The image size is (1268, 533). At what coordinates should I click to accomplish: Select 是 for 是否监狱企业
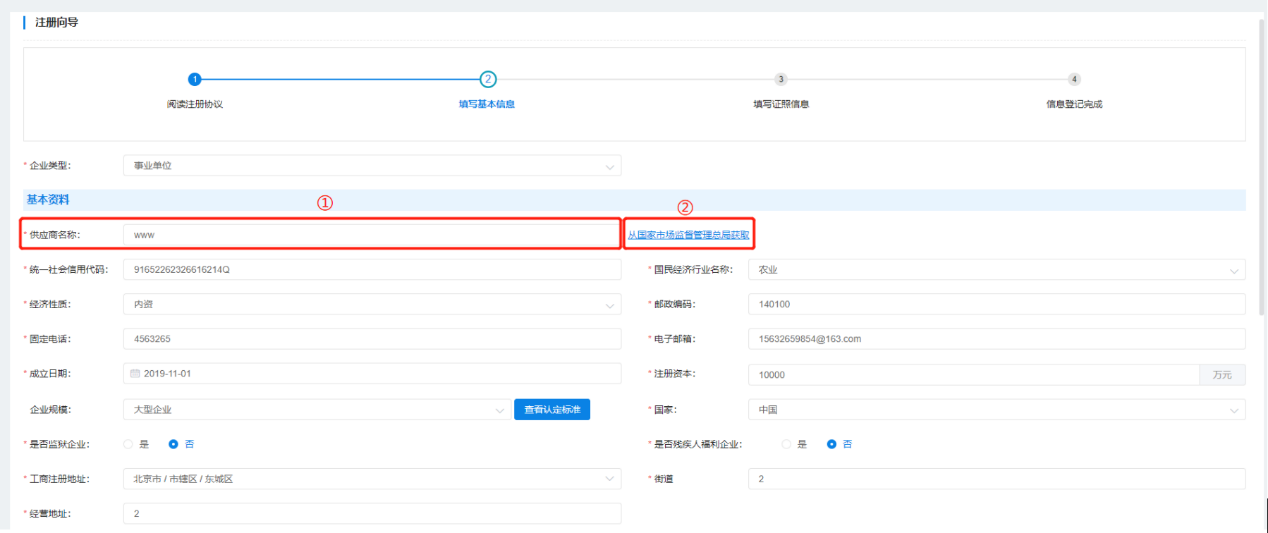(128, 444)
